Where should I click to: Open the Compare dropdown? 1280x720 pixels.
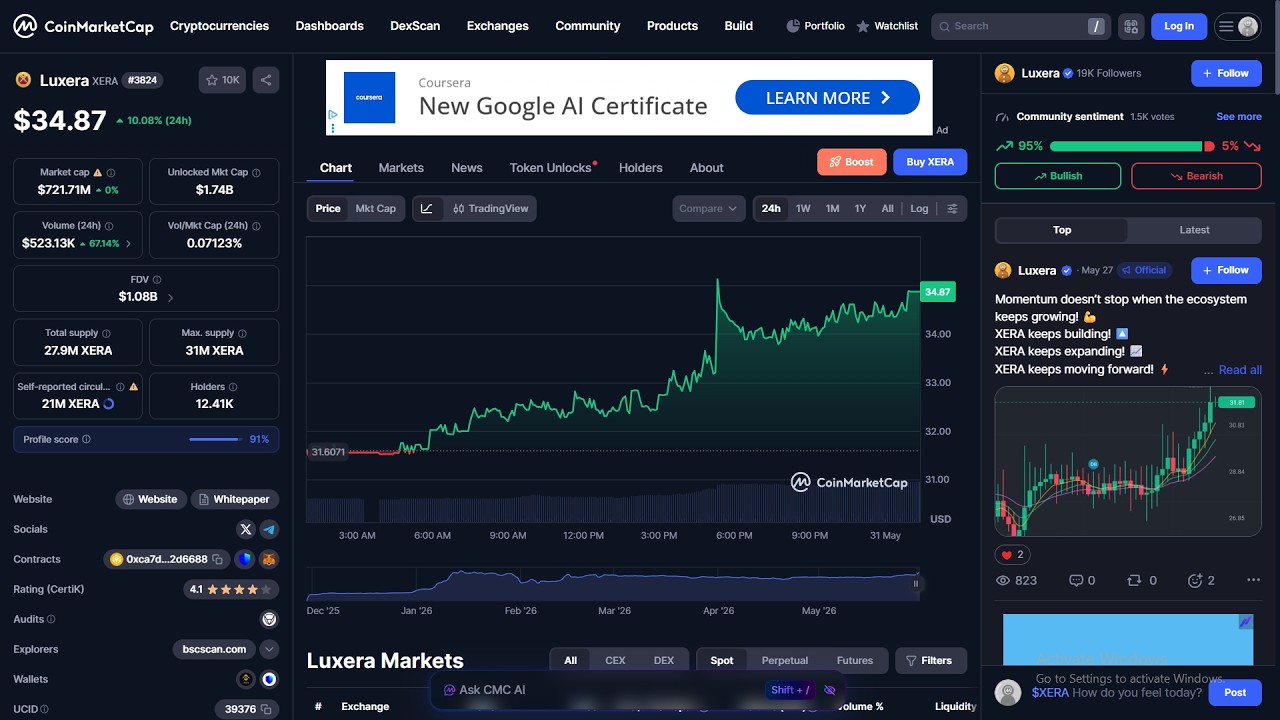click(x=709, y=208)
